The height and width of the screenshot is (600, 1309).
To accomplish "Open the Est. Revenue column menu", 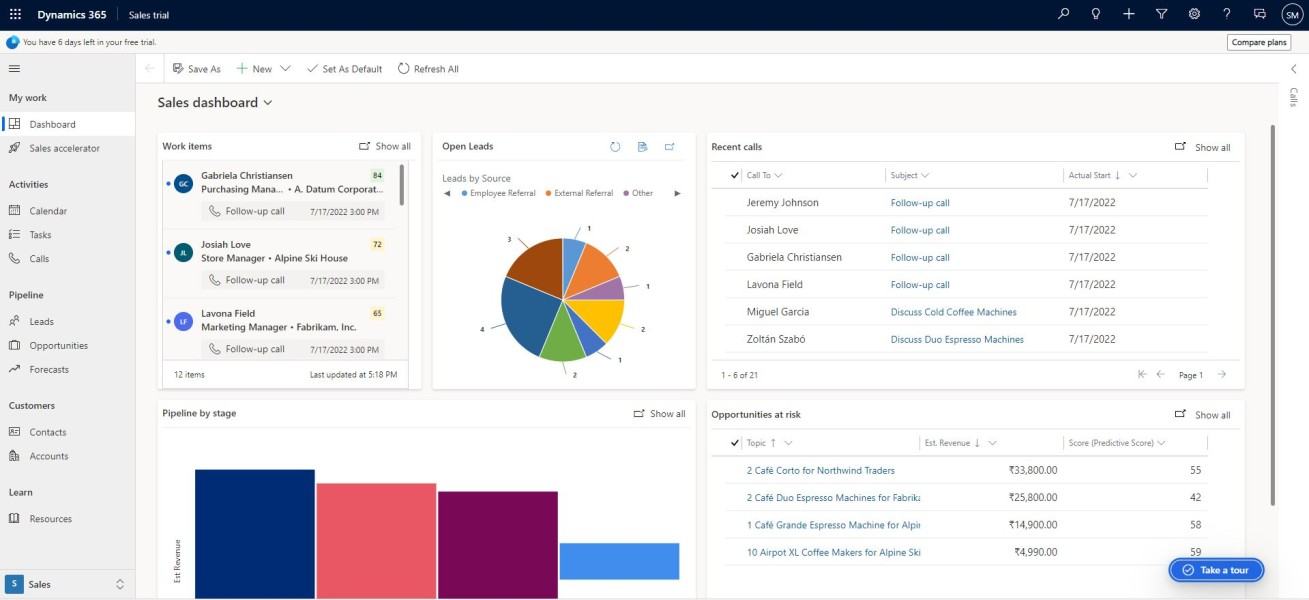I will tap(992, 443).
